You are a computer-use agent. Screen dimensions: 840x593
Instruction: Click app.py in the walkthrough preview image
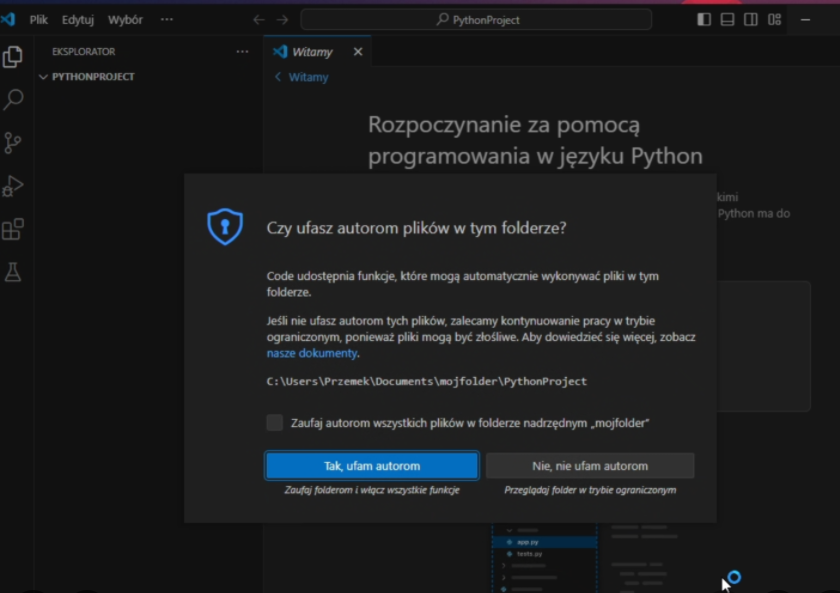[x=528, y=542]
